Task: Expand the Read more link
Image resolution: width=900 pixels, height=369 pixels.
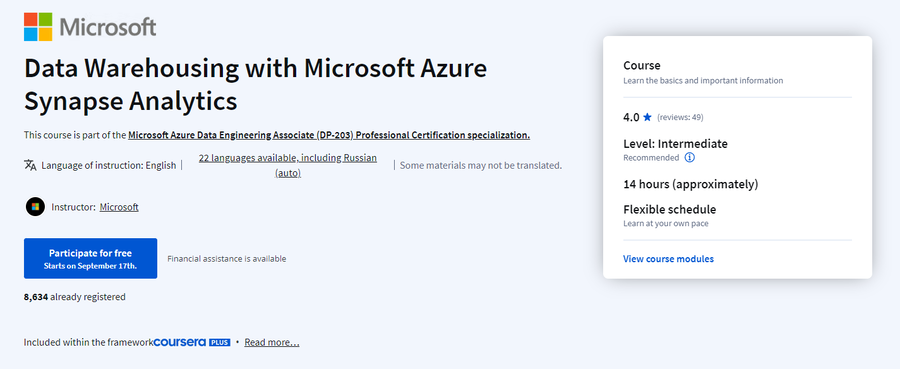Action: (271, 342)
